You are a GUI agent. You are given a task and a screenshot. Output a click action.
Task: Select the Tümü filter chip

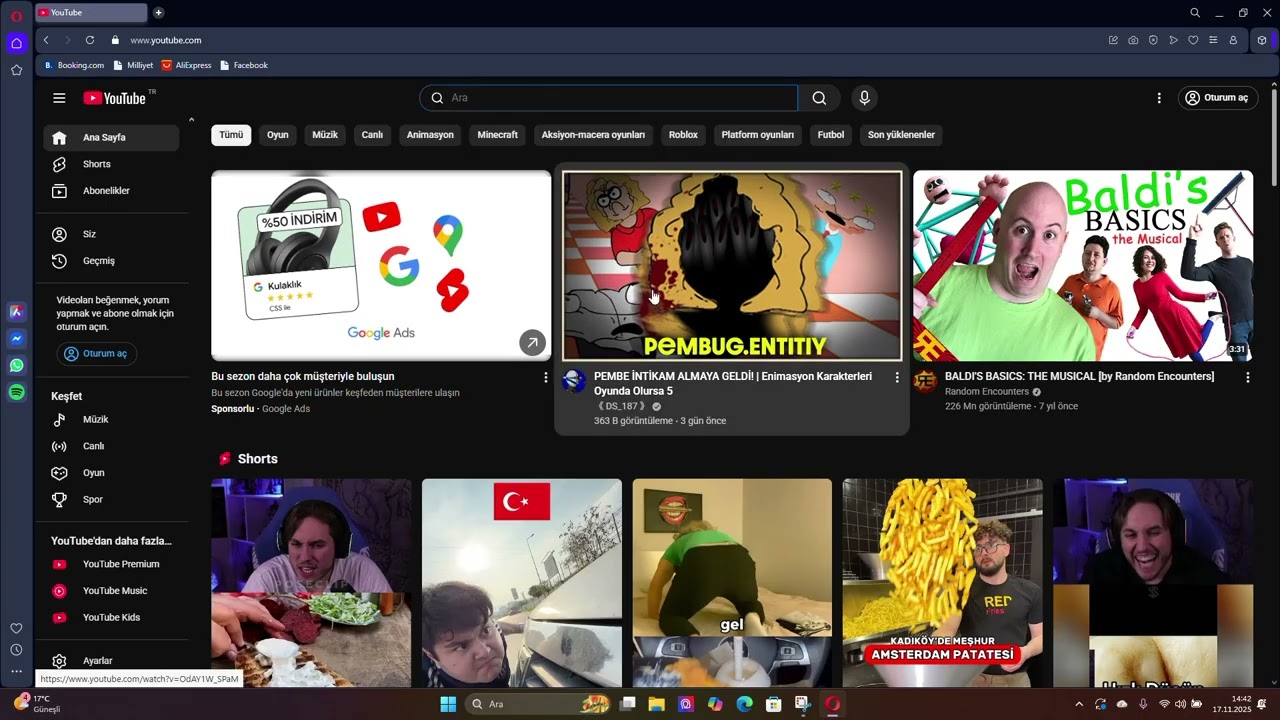[x=231, y=135]
